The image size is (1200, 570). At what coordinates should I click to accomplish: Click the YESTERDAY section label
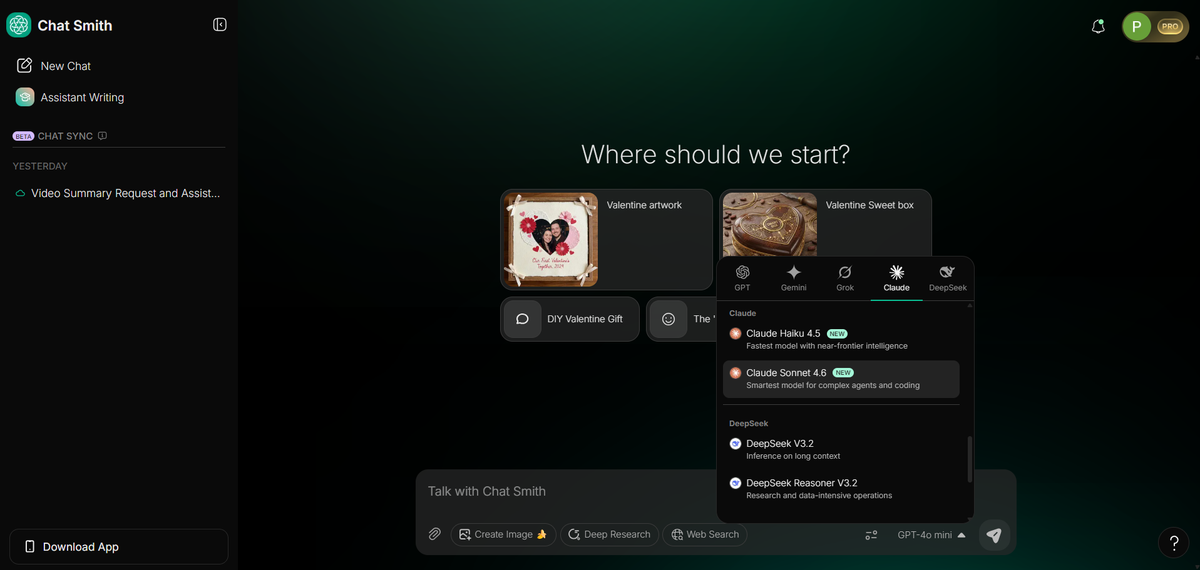(40, 166)
